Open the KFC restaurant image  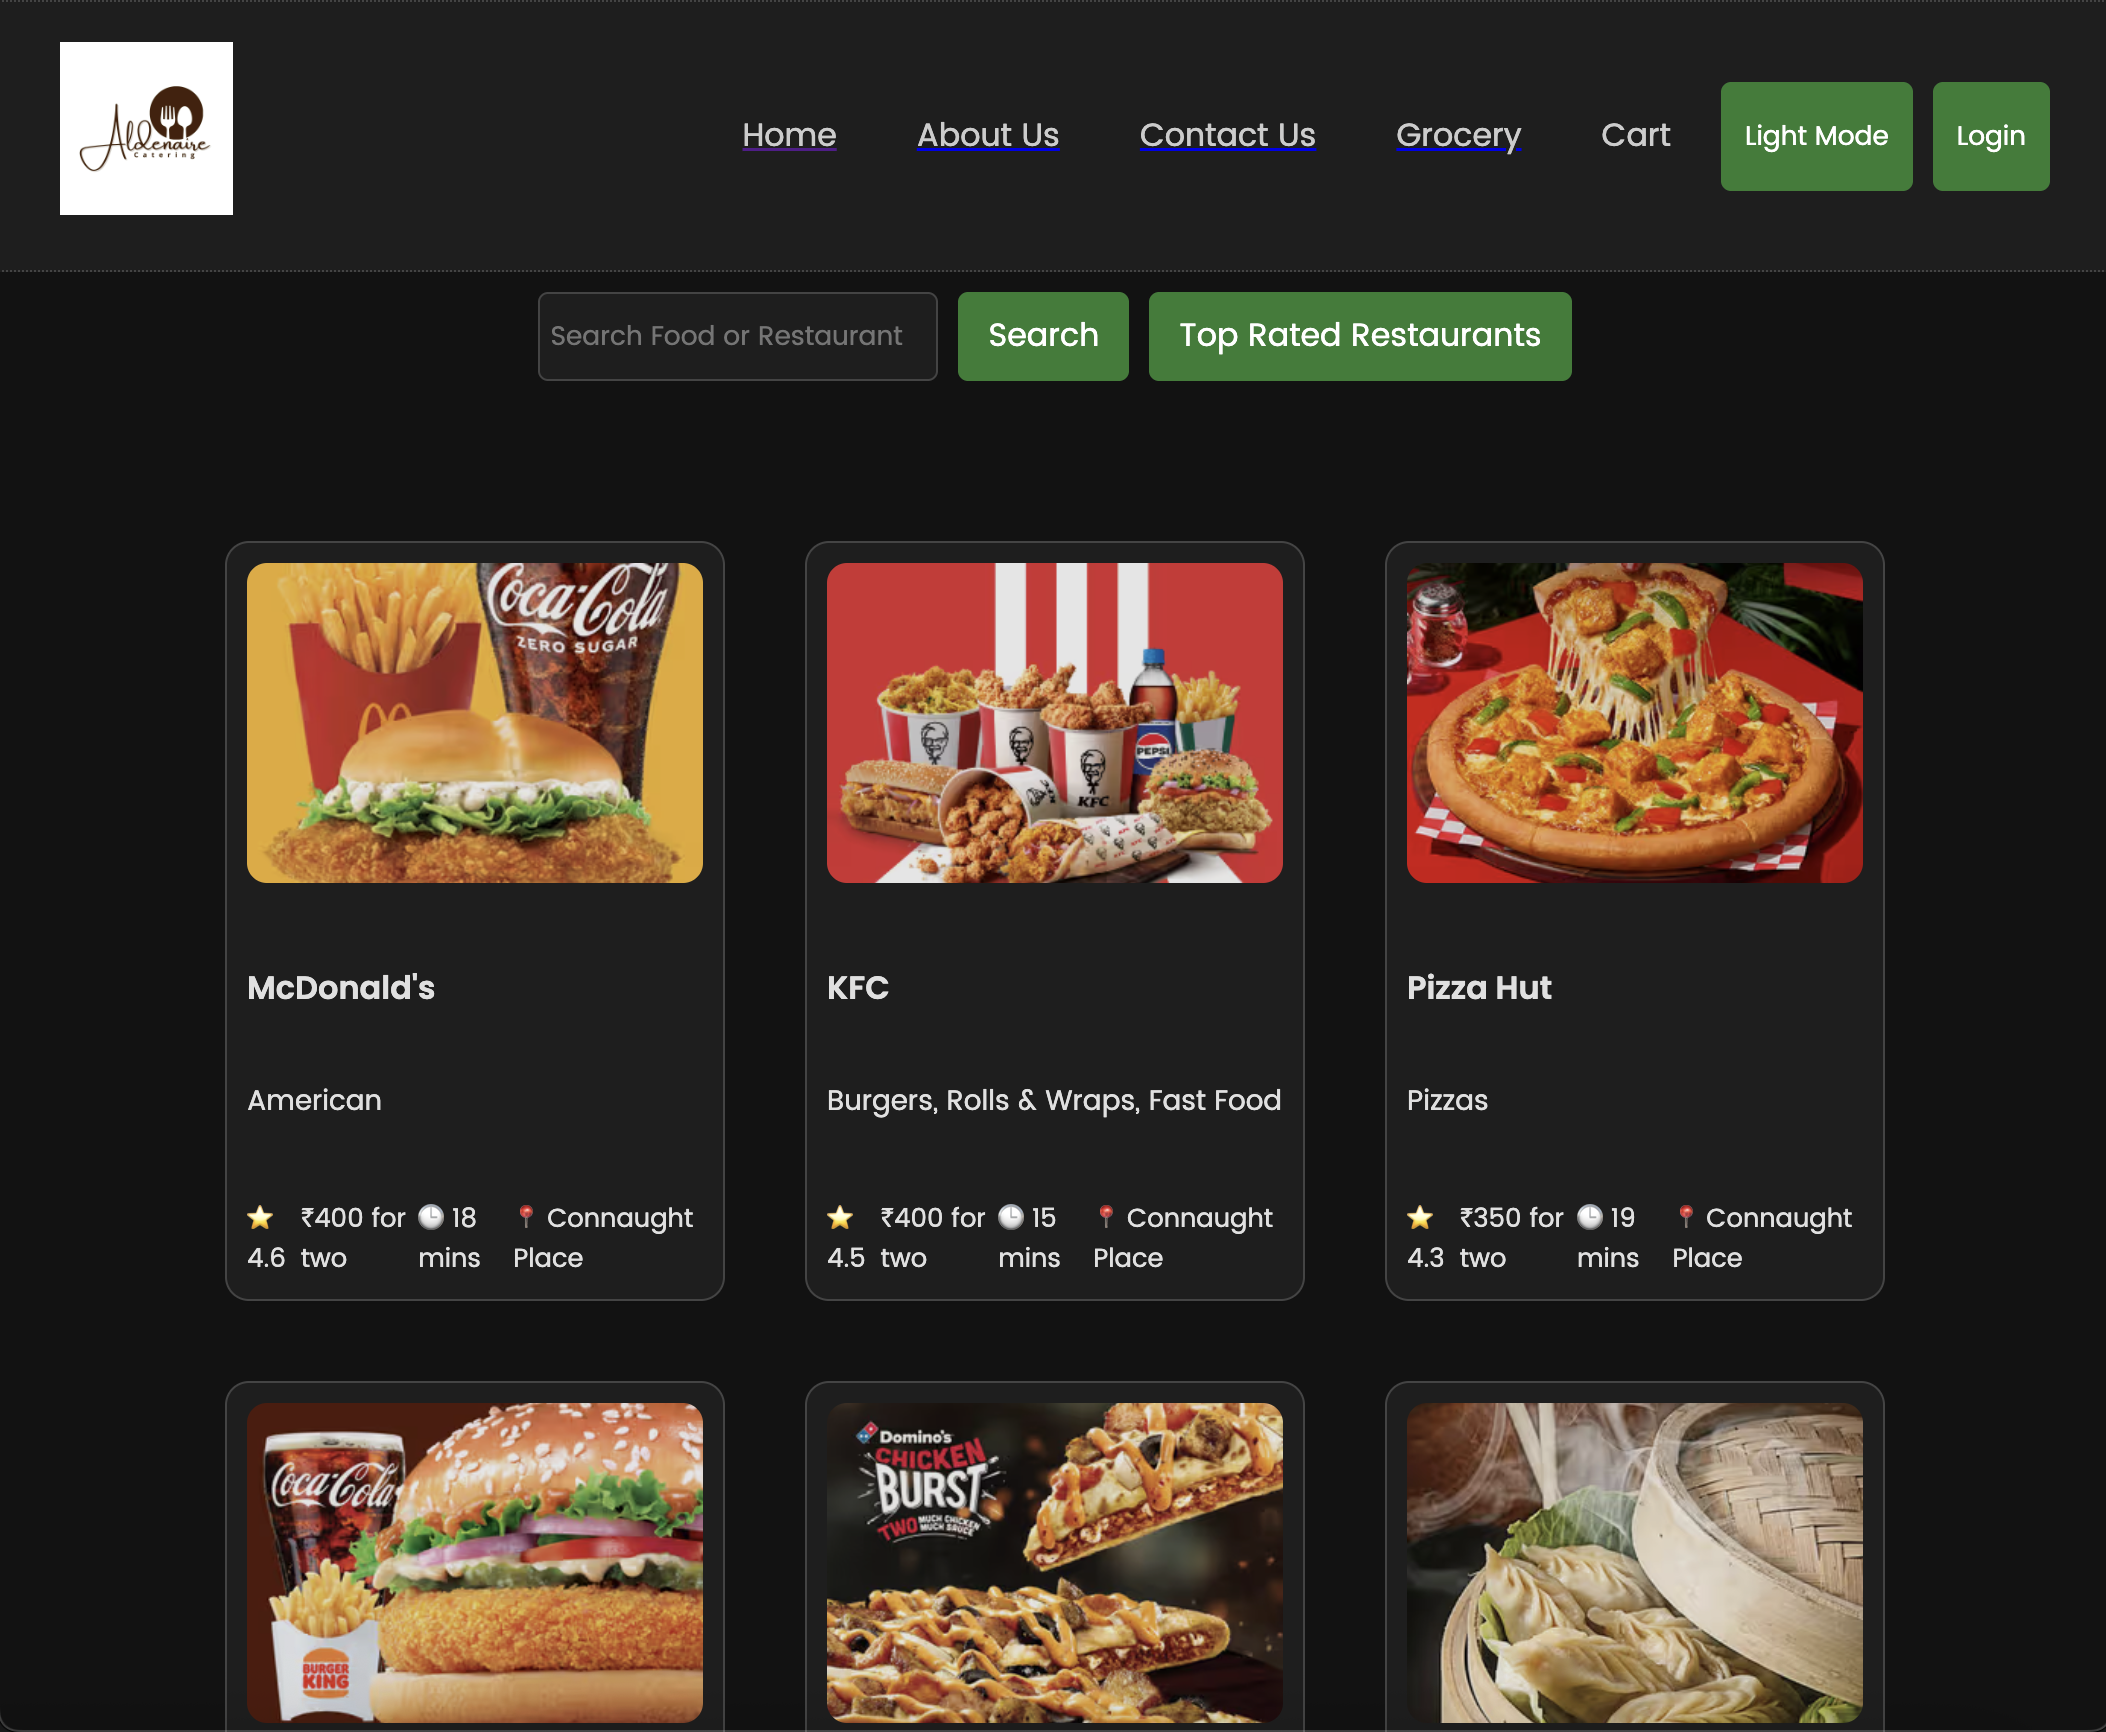tap(1054, 722)
